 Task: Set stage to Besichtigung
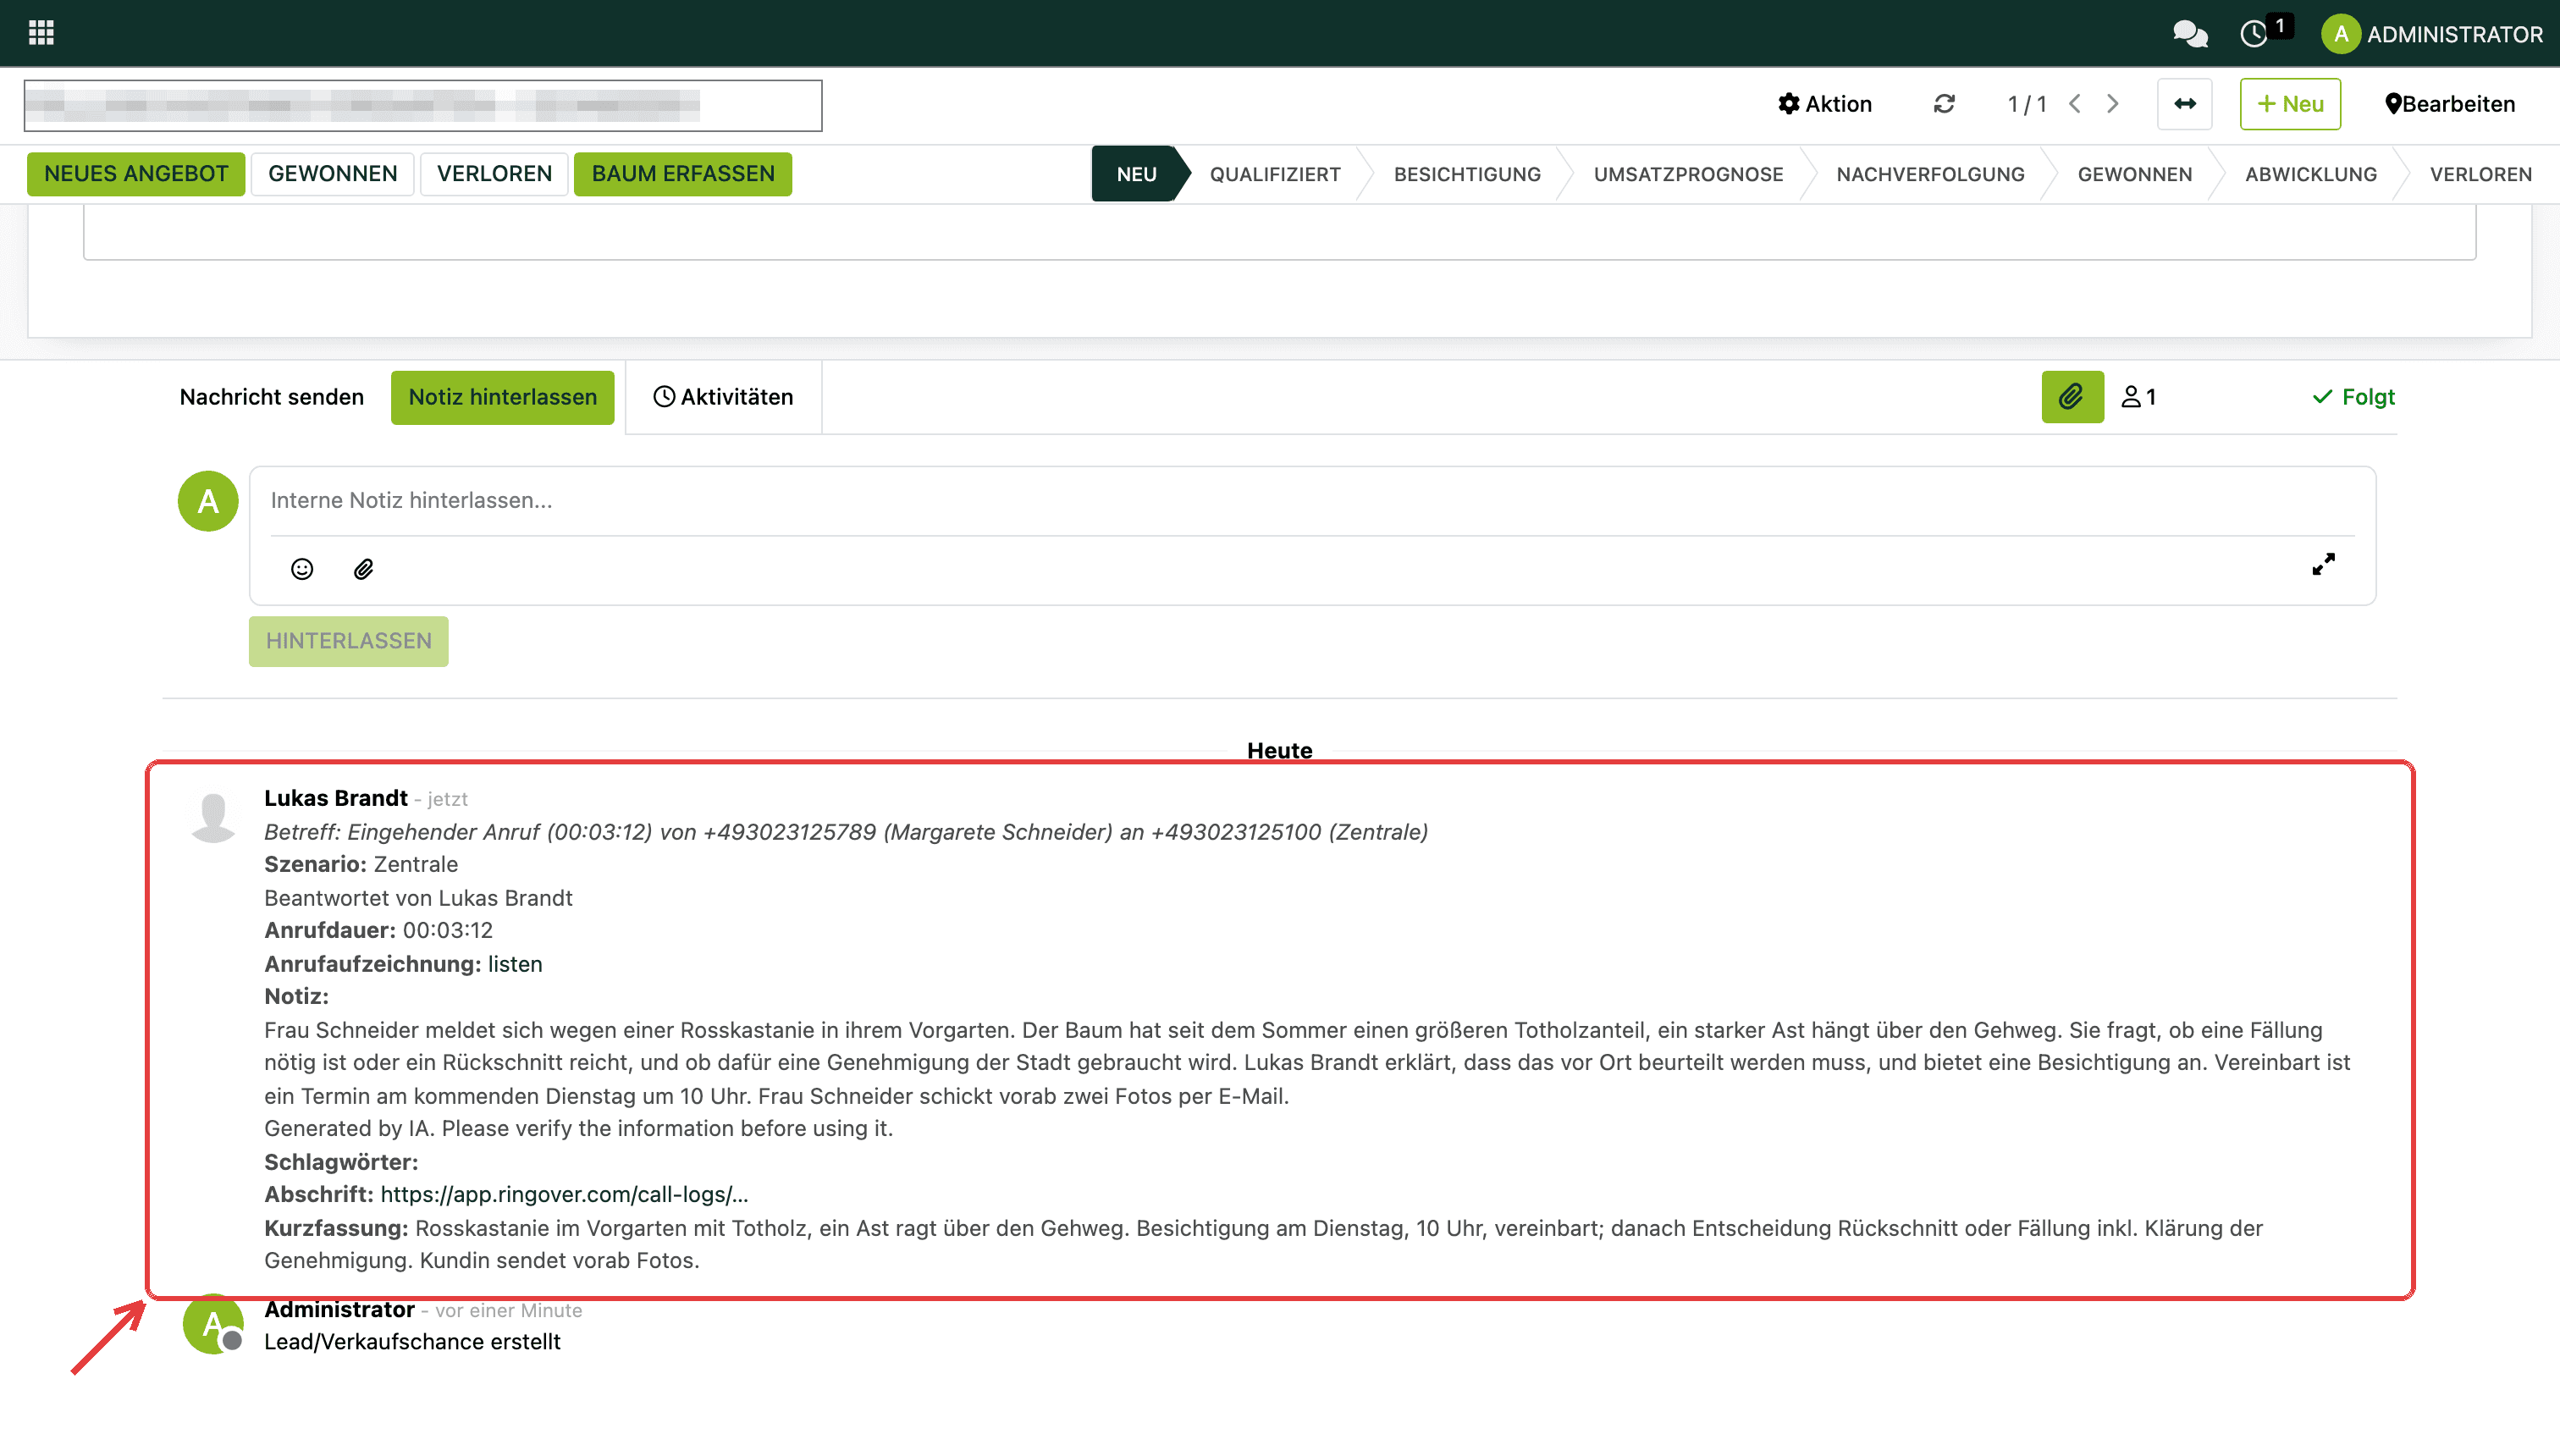(x=1467, y=174)
